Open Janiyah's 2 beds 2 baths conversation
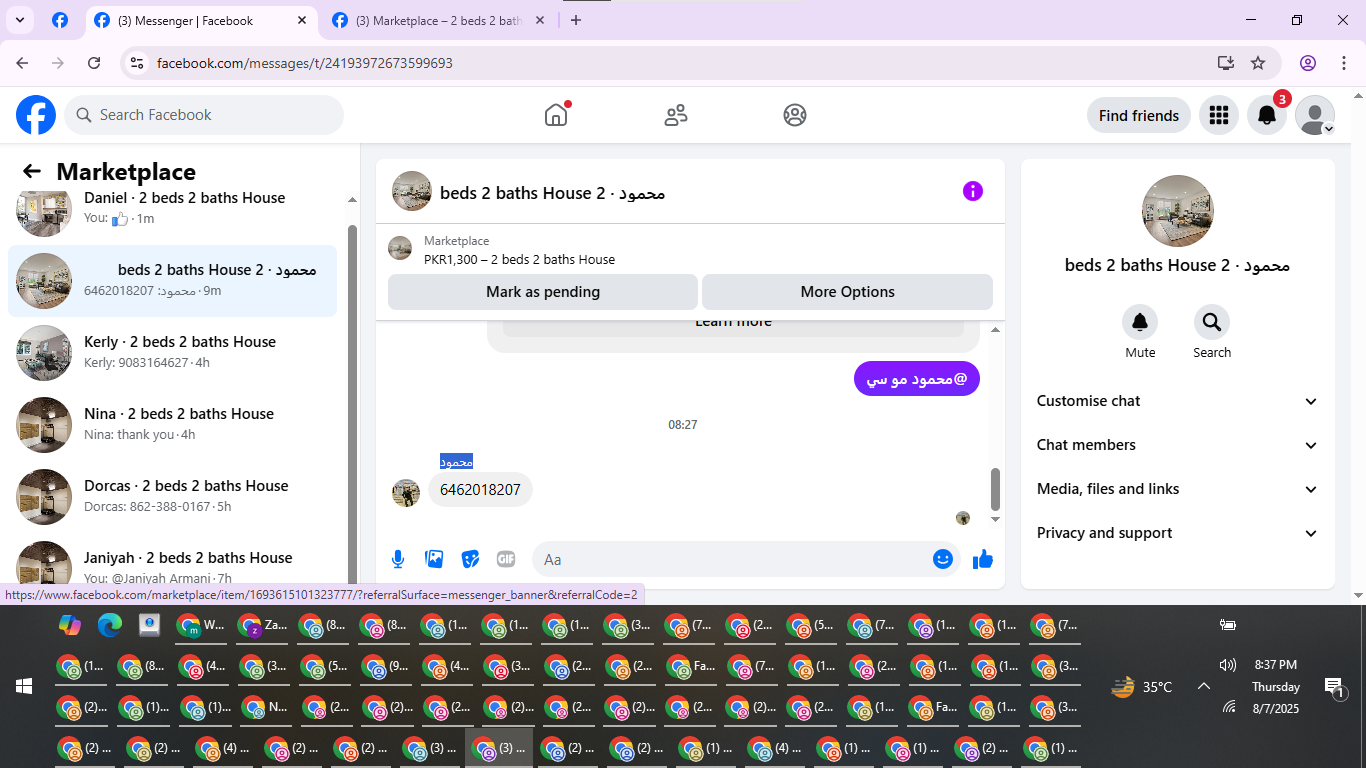This screenshot has width=1366, height=768. coord(173,564)
